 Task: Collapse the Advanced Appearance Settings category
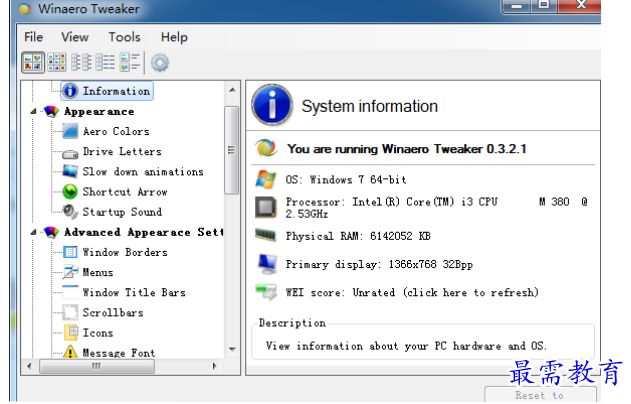[x=35, y=232]
